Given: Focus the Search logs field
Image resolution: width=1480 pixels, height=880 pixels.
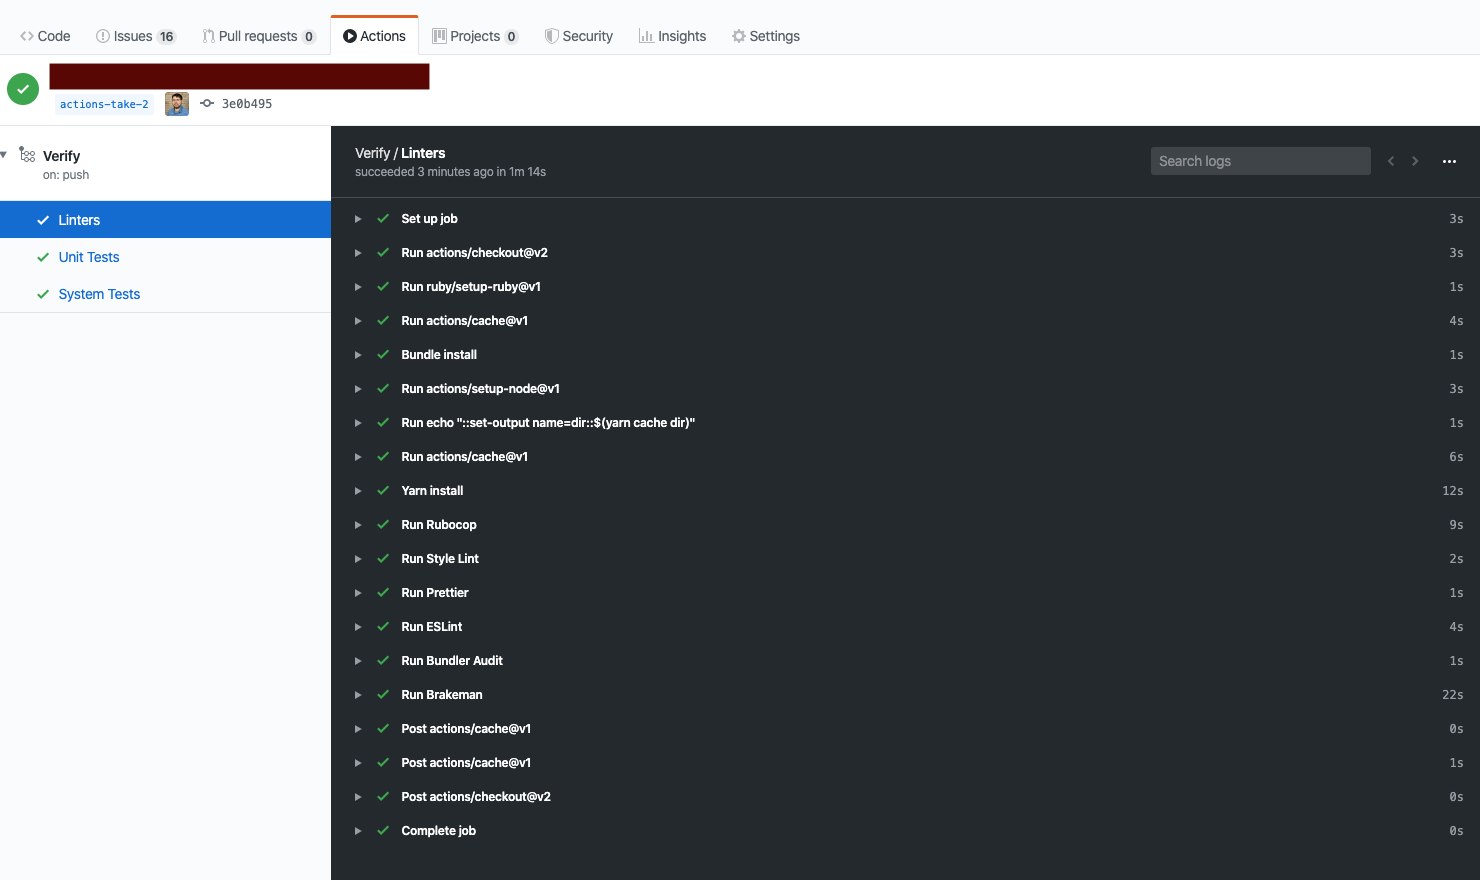Looking at the screenshot, I should tap(1260, 161).
